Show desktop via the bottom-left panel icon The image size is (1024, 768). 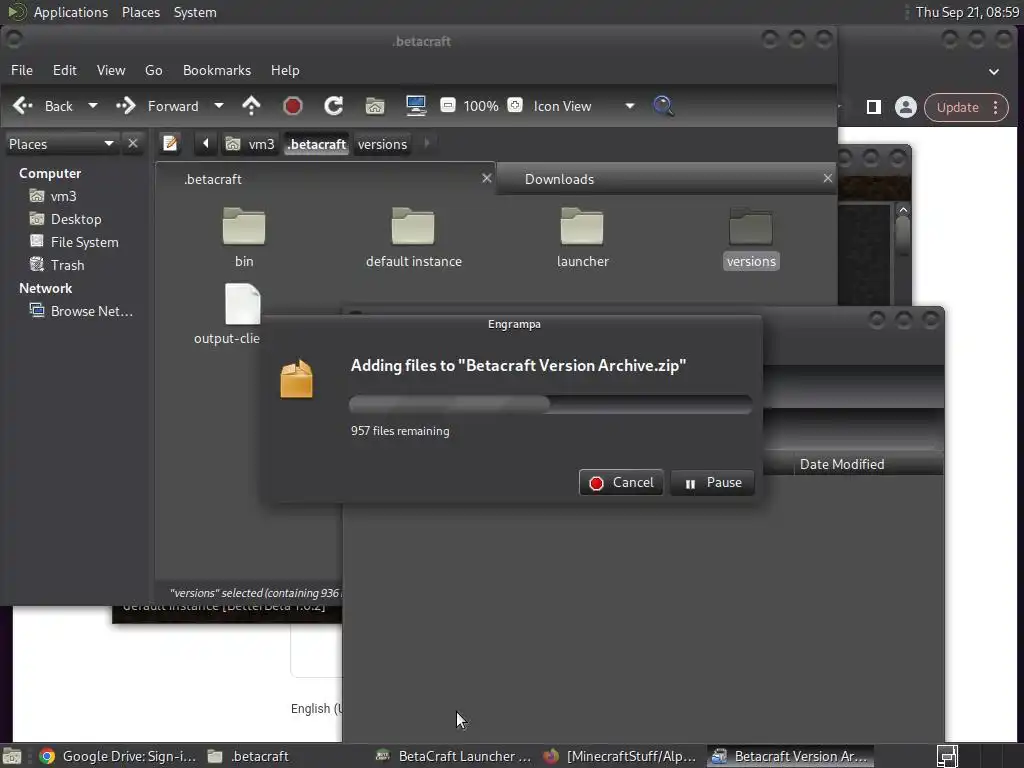(x=12, y=756)
